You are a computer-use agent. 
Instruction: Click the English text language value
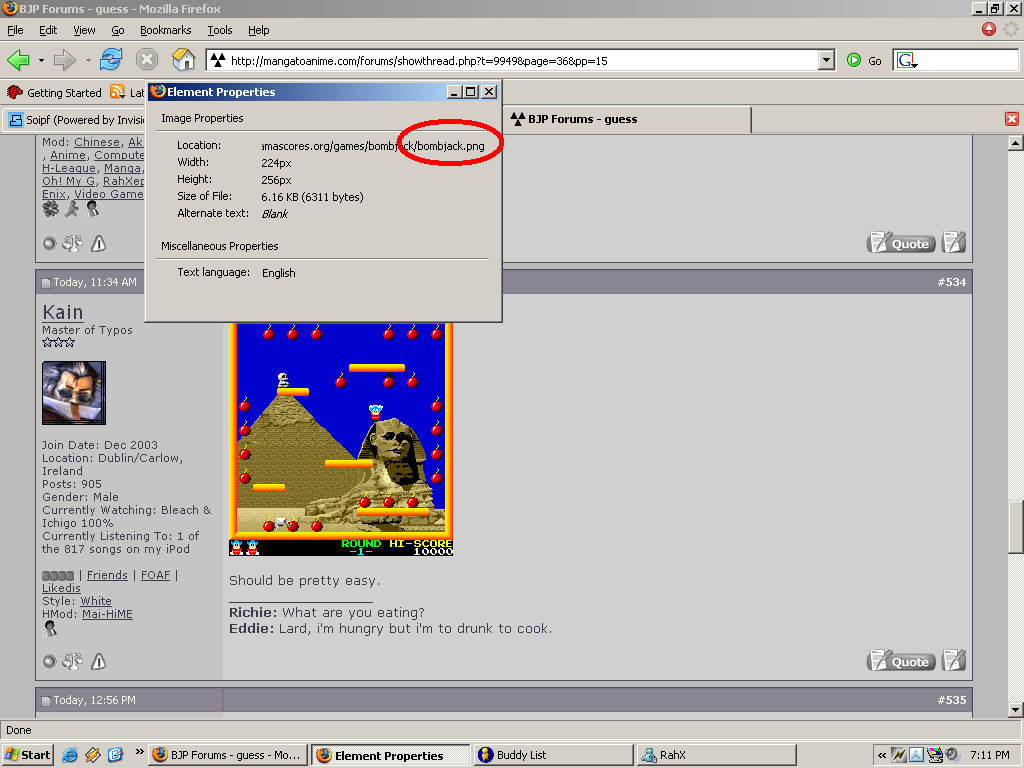pos(279,273)
